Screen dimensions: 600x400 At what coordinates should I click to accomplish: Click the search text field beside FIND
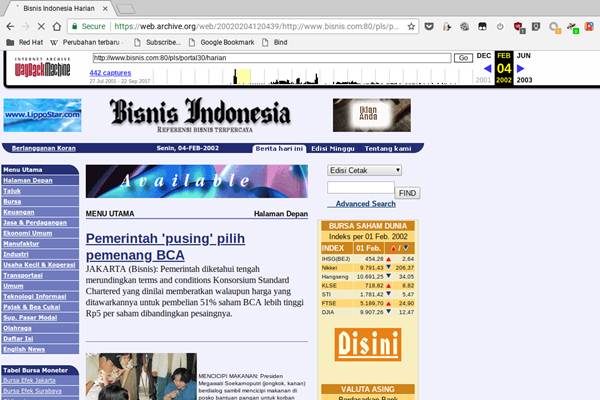tap(360, 188)
